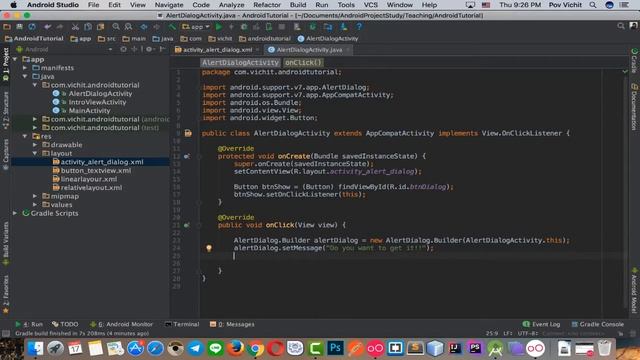
Task: Open the VCS menu
Action: pos(371,5)
